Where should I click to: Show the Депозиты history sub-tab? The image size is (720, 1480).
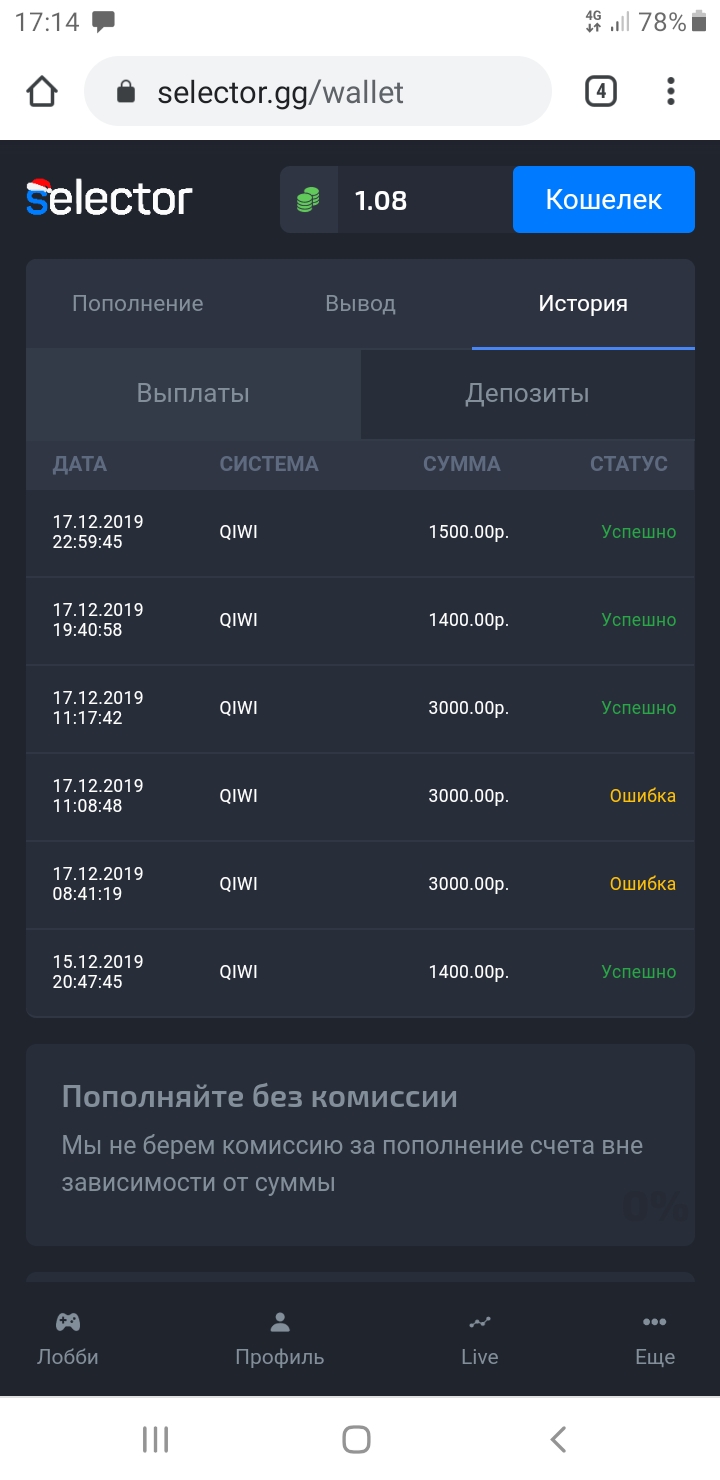pos(527,394)
